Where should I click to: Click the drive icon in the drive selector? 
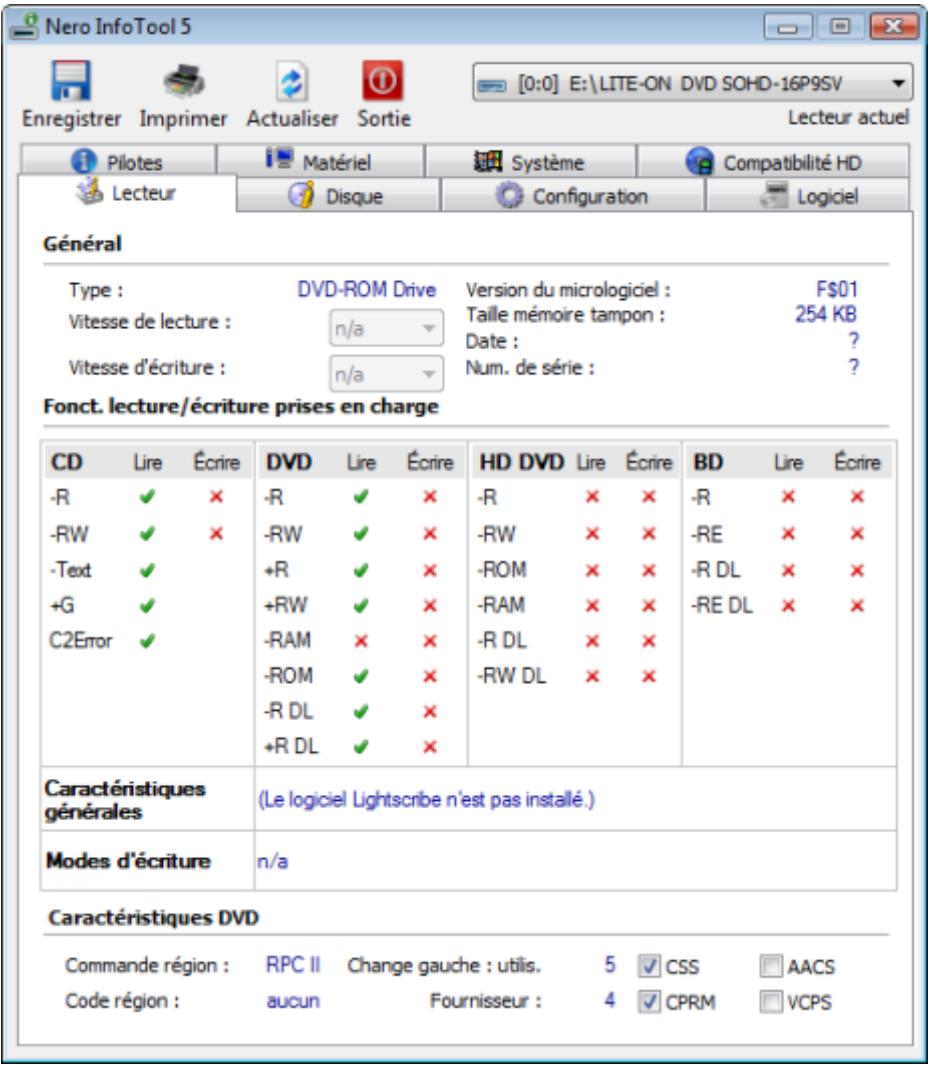[492, 85]
